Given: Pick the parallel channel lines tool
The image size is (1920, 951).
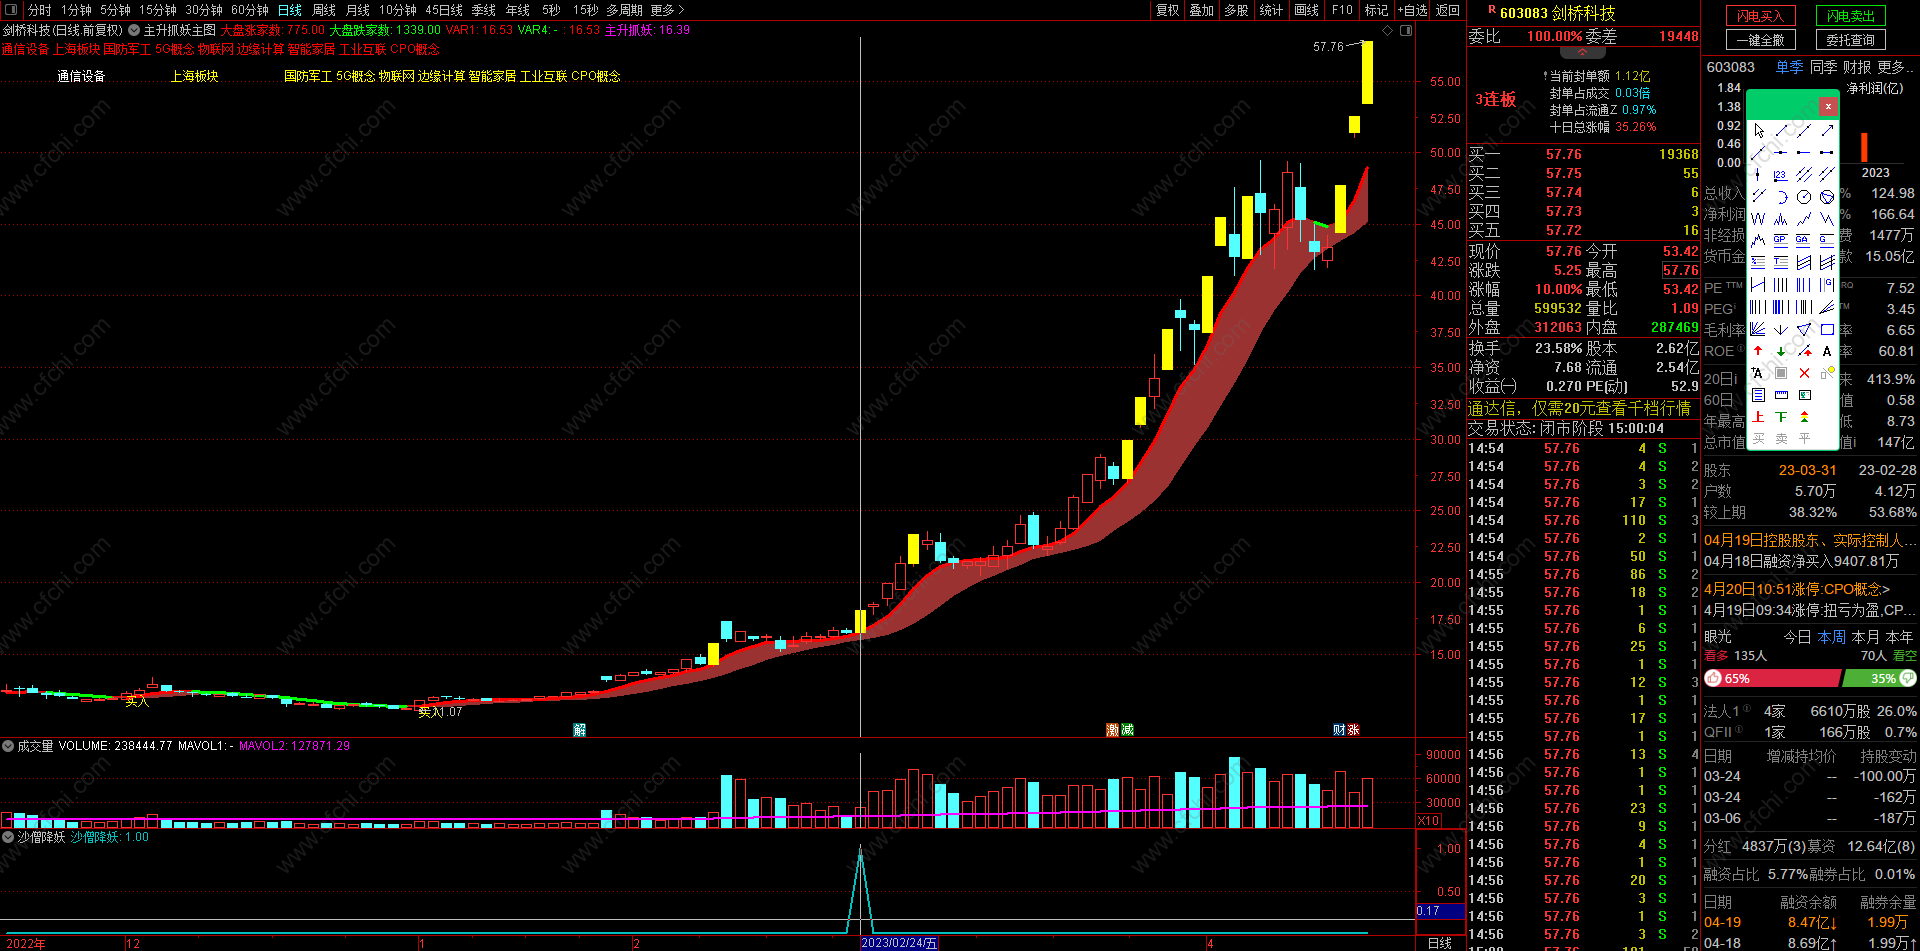Looking at the screenshot, I should point(1804,175).
